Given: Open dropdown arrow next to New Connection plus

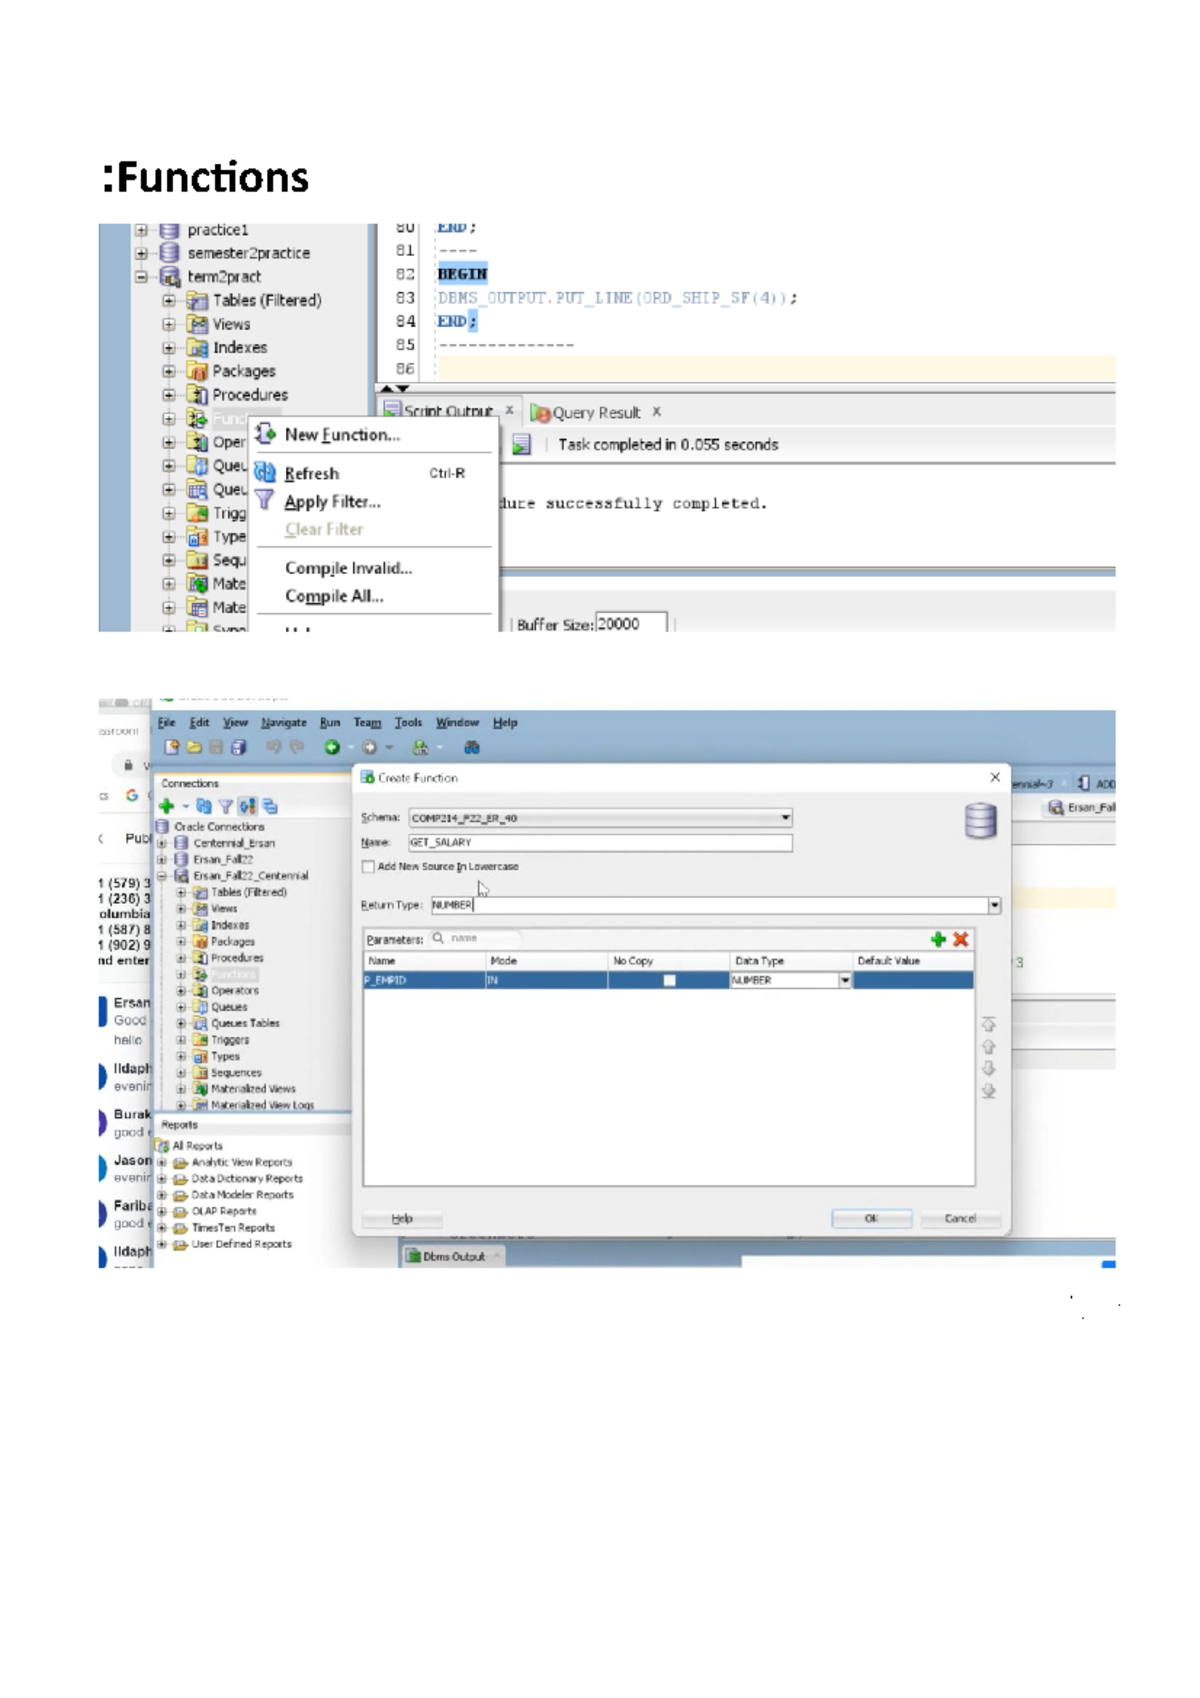Looking at the screenshot, I should [186, 807].
